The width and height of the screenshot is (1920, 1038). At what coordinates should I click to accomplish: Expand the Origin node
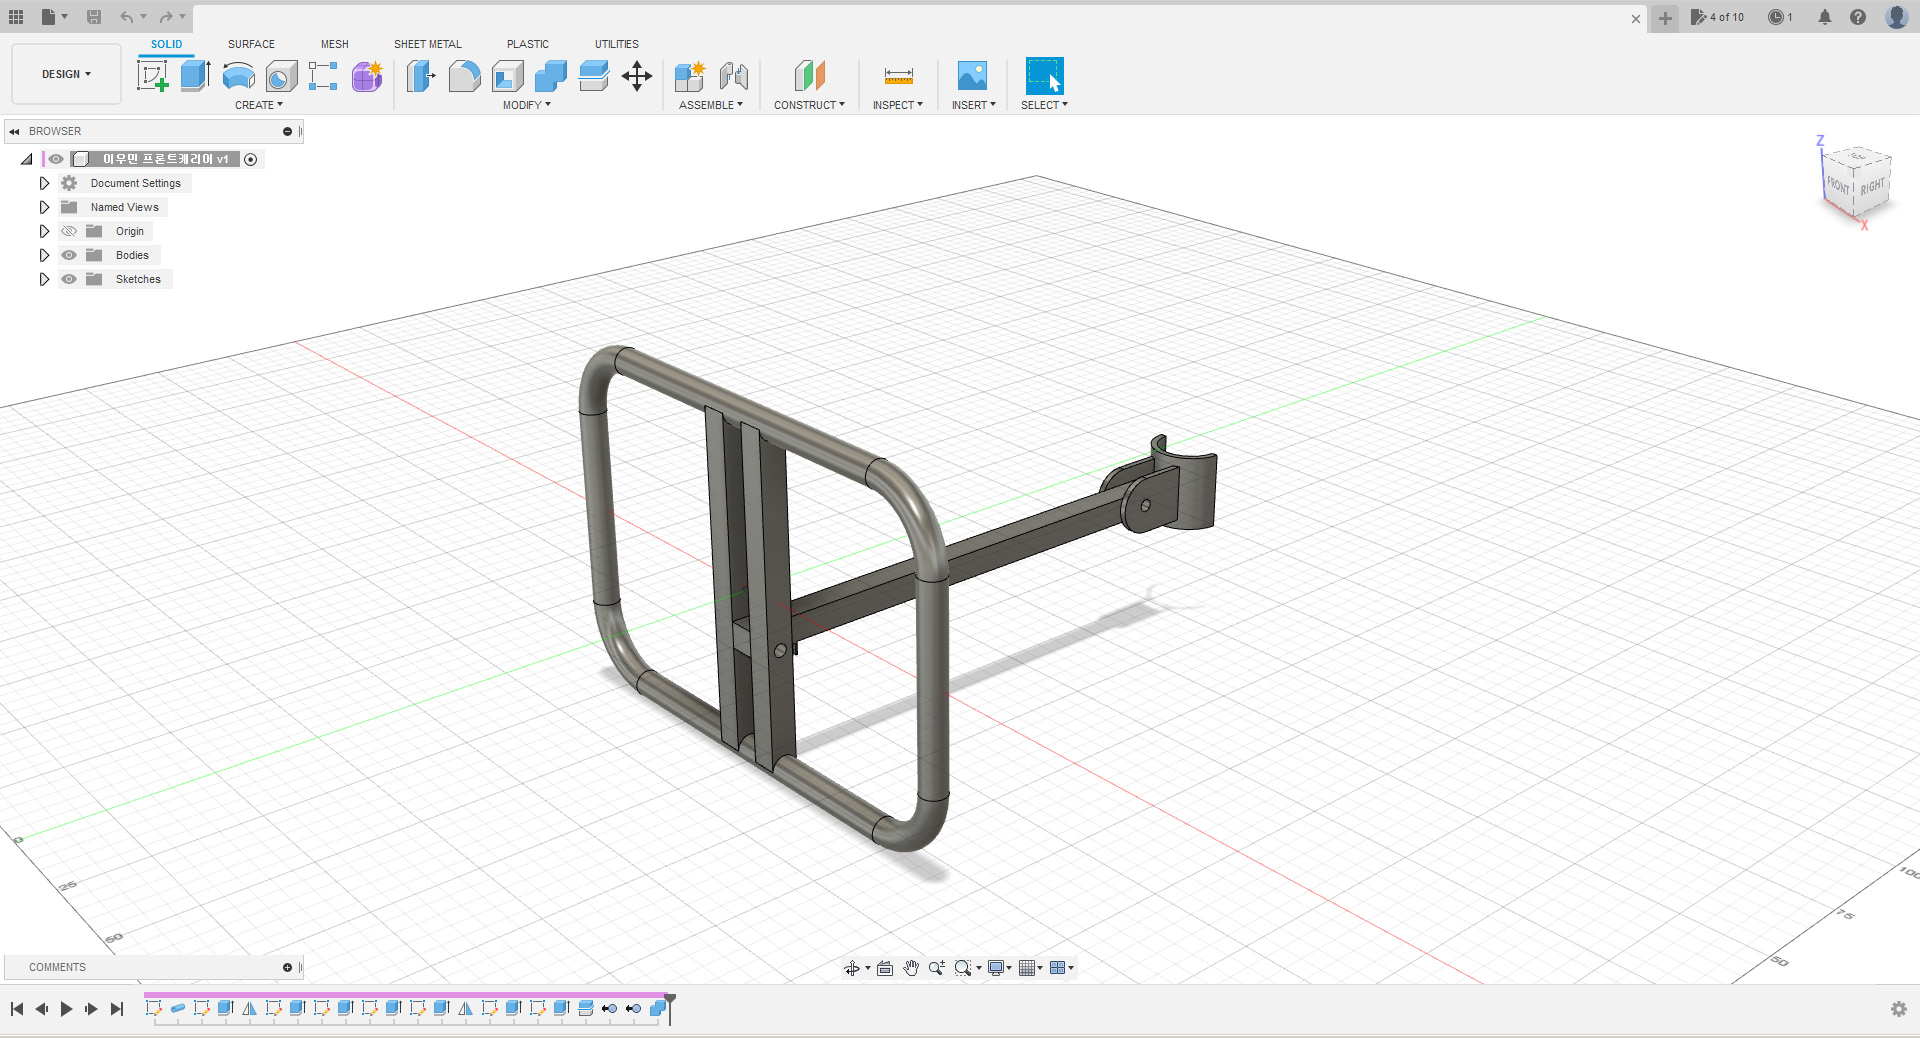(44, 231)
